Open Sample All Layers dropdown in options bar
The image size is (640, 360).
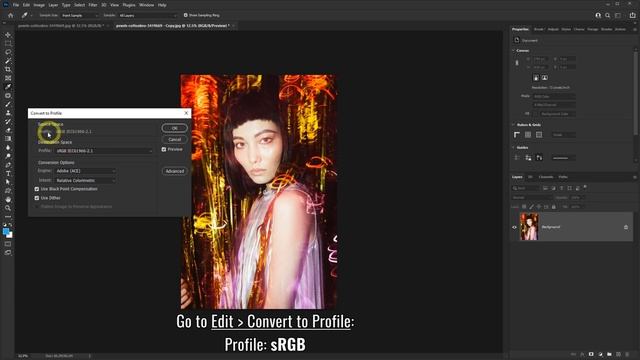(147, 16)
